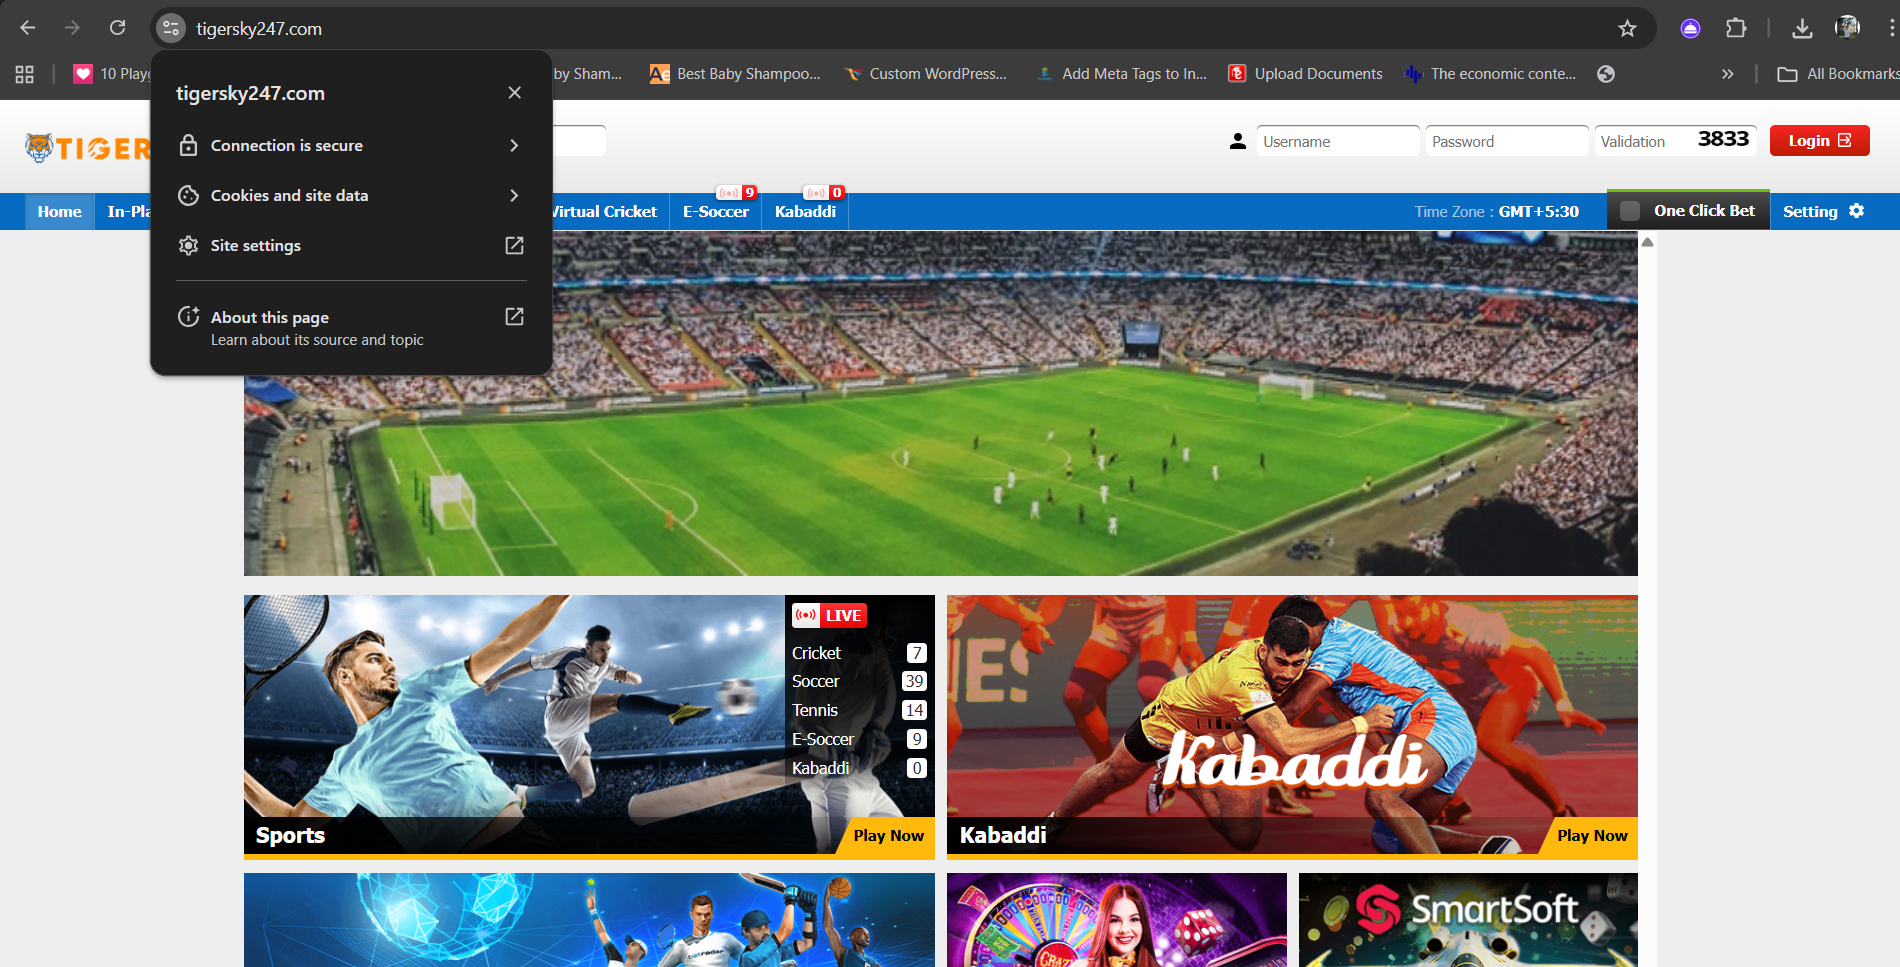Open the browser extensions puzzle icon
The image size is (1900, 967).
pos(1736,29)
